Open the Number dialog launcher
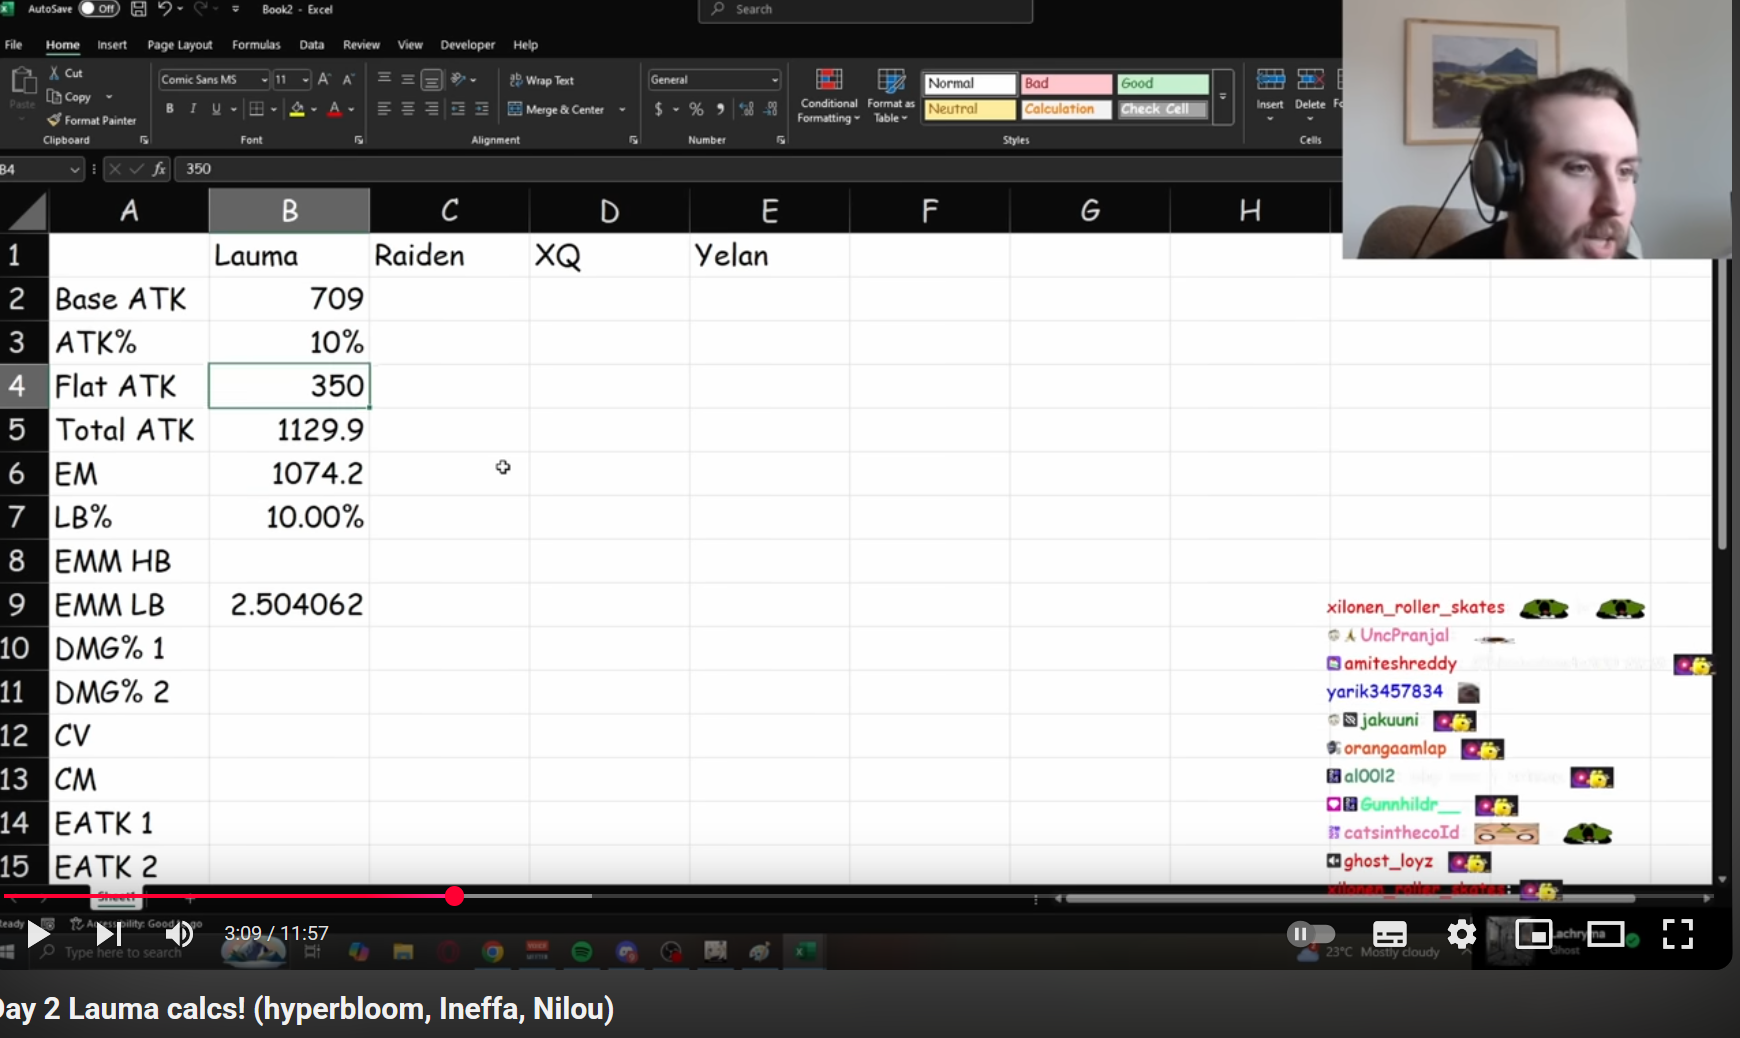 pyautogui.click(x=781, y=140)
